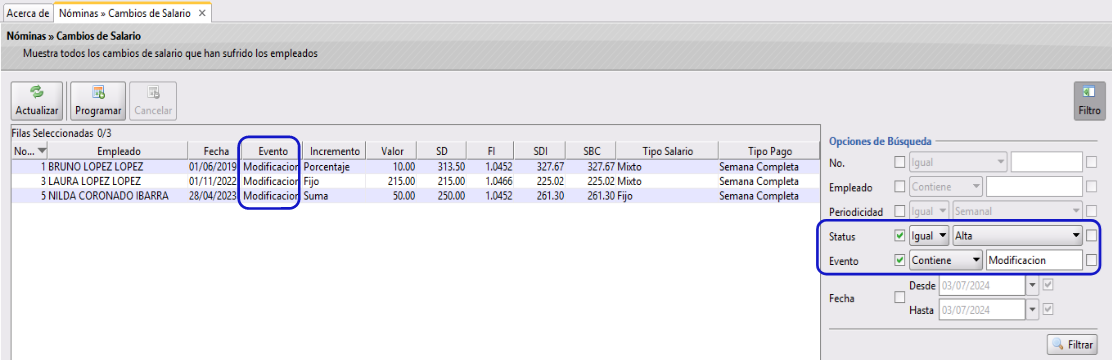Image resolution: width=1112 pixels, height=360 pixels.
Task: Sort by the Valor column header
Action: (x=391, y=151)
